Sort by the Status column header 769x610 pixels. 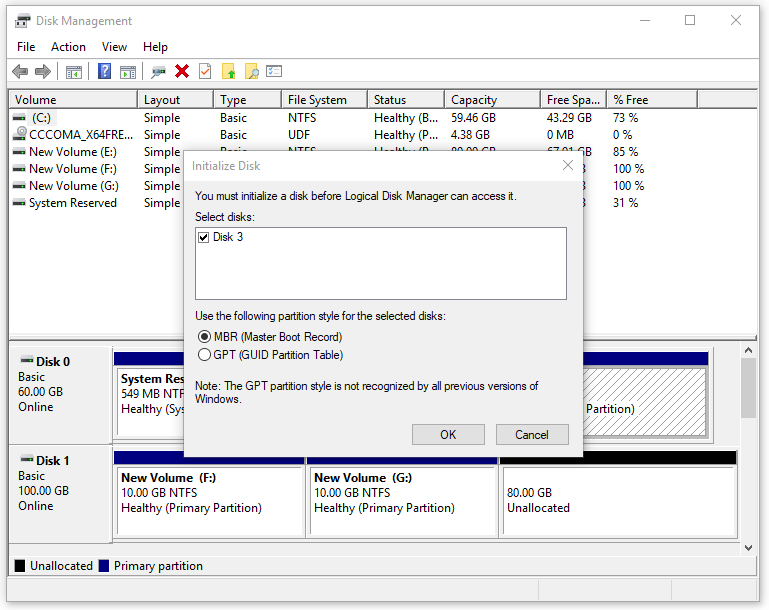coord(406,100)
